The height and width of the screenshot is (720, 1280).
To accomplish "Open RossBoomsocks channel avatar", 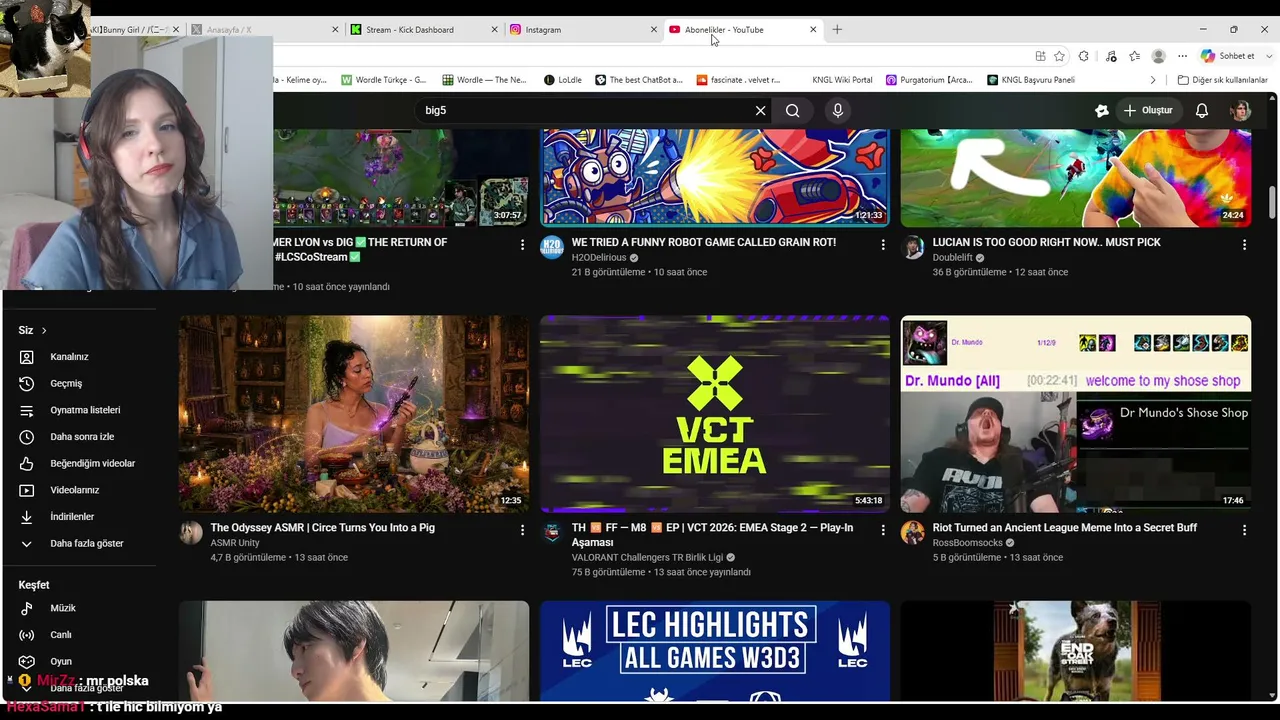I will coord(913,533).
